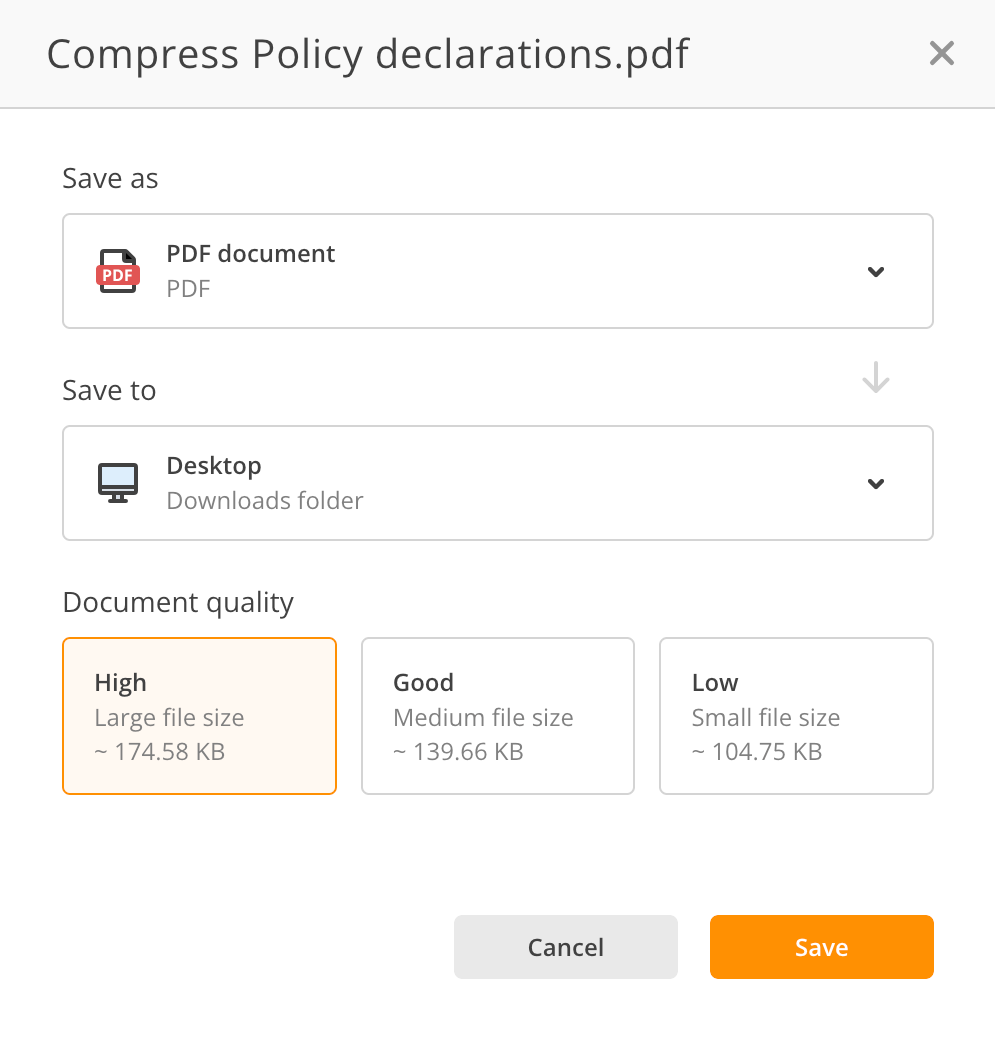Select Low document quality option
Image resolution: width=995 pixels, height=1040 pixels.
click(x=796, y=716)
